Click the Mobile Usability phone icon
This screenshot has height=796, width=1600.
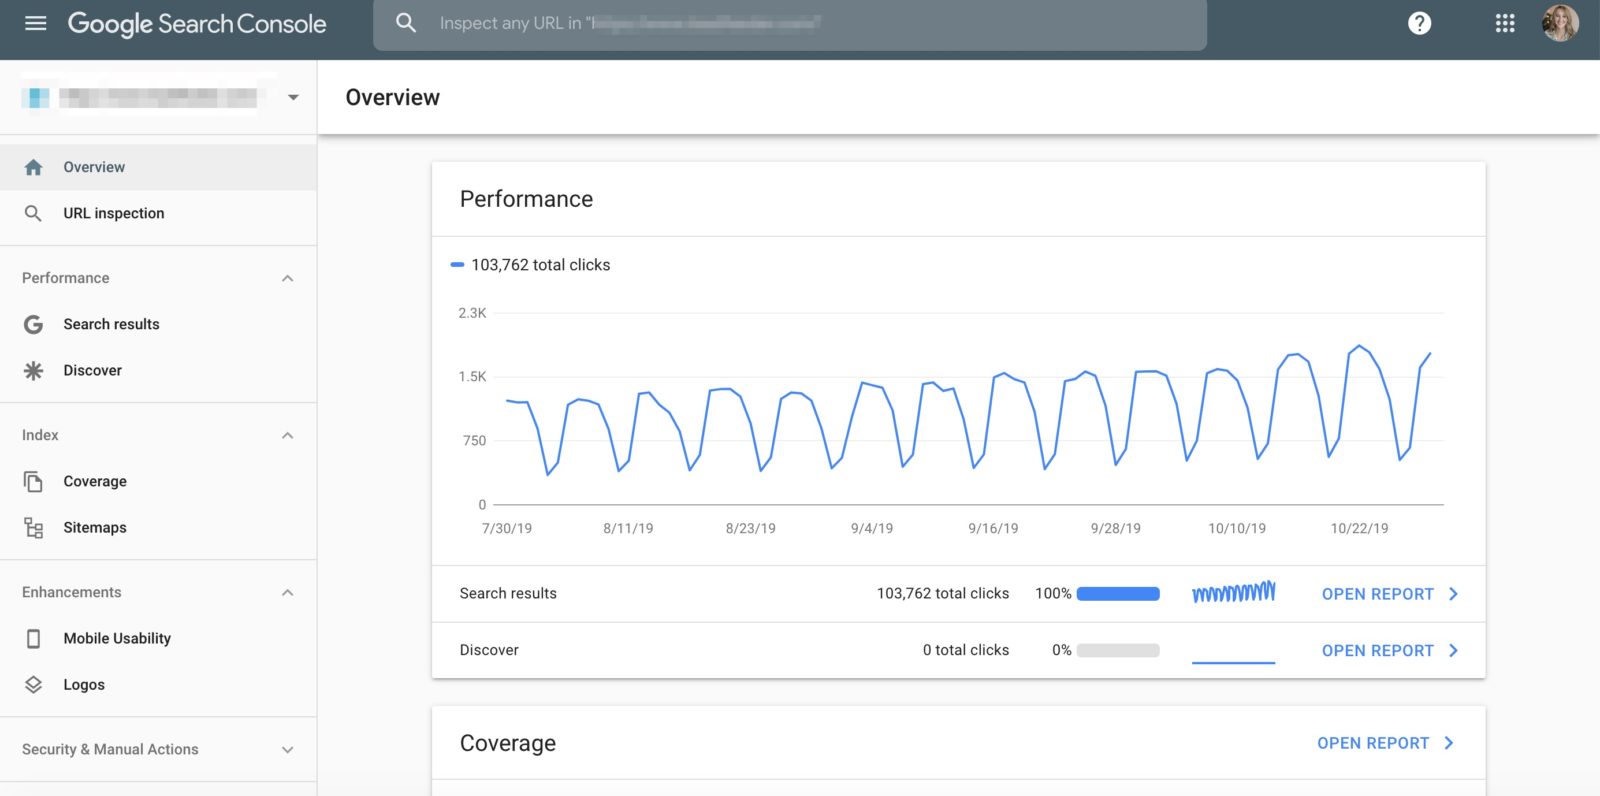point(33,638)
